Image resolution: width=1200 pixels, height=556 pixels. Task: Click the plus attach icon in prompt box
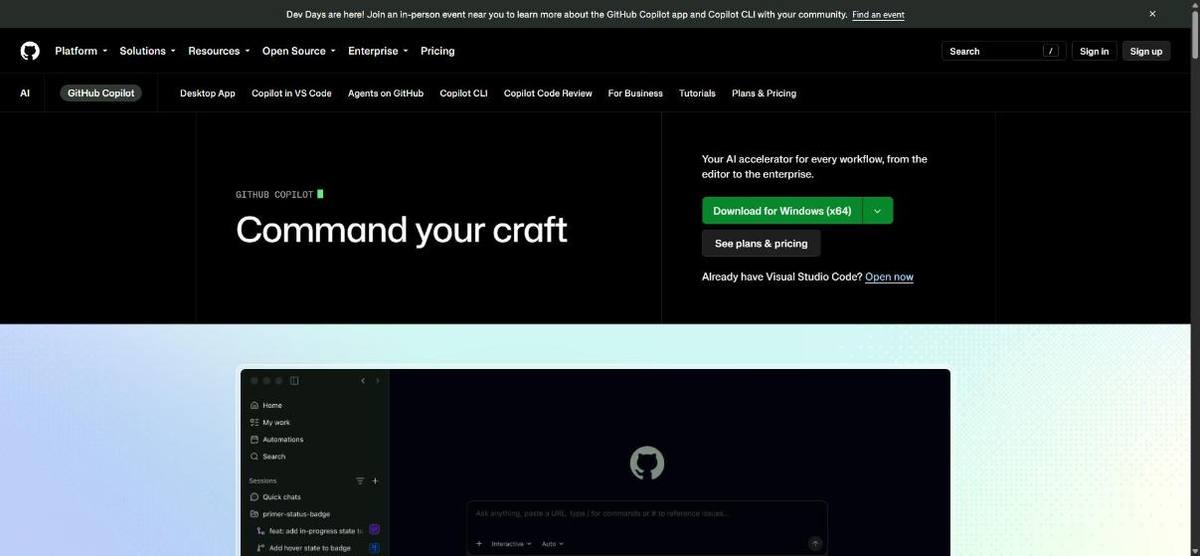click(479, 544)
